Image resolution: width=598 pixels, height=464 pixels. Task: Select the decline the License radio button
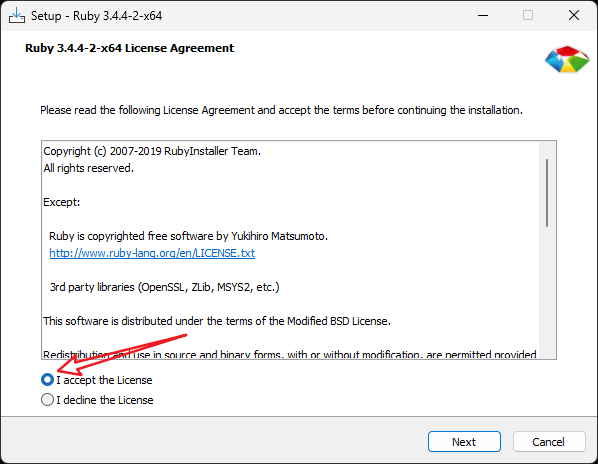[x=47, y=400]
